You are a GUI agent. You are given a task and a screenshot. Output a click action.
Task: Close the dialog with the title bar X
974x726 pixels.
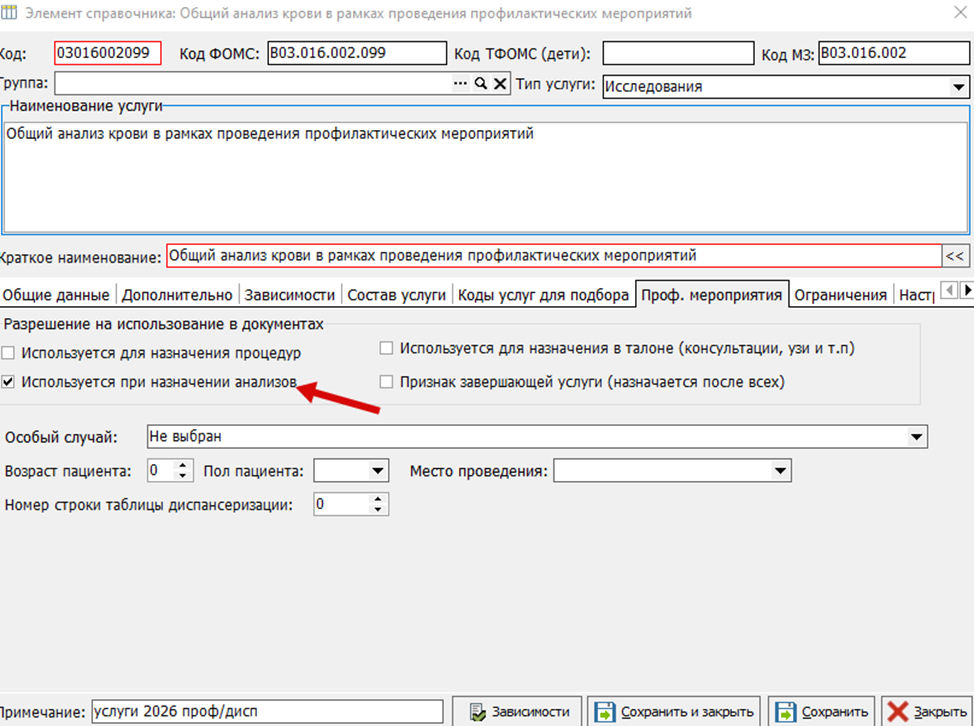pyautogui.click(x=960, y=12)
